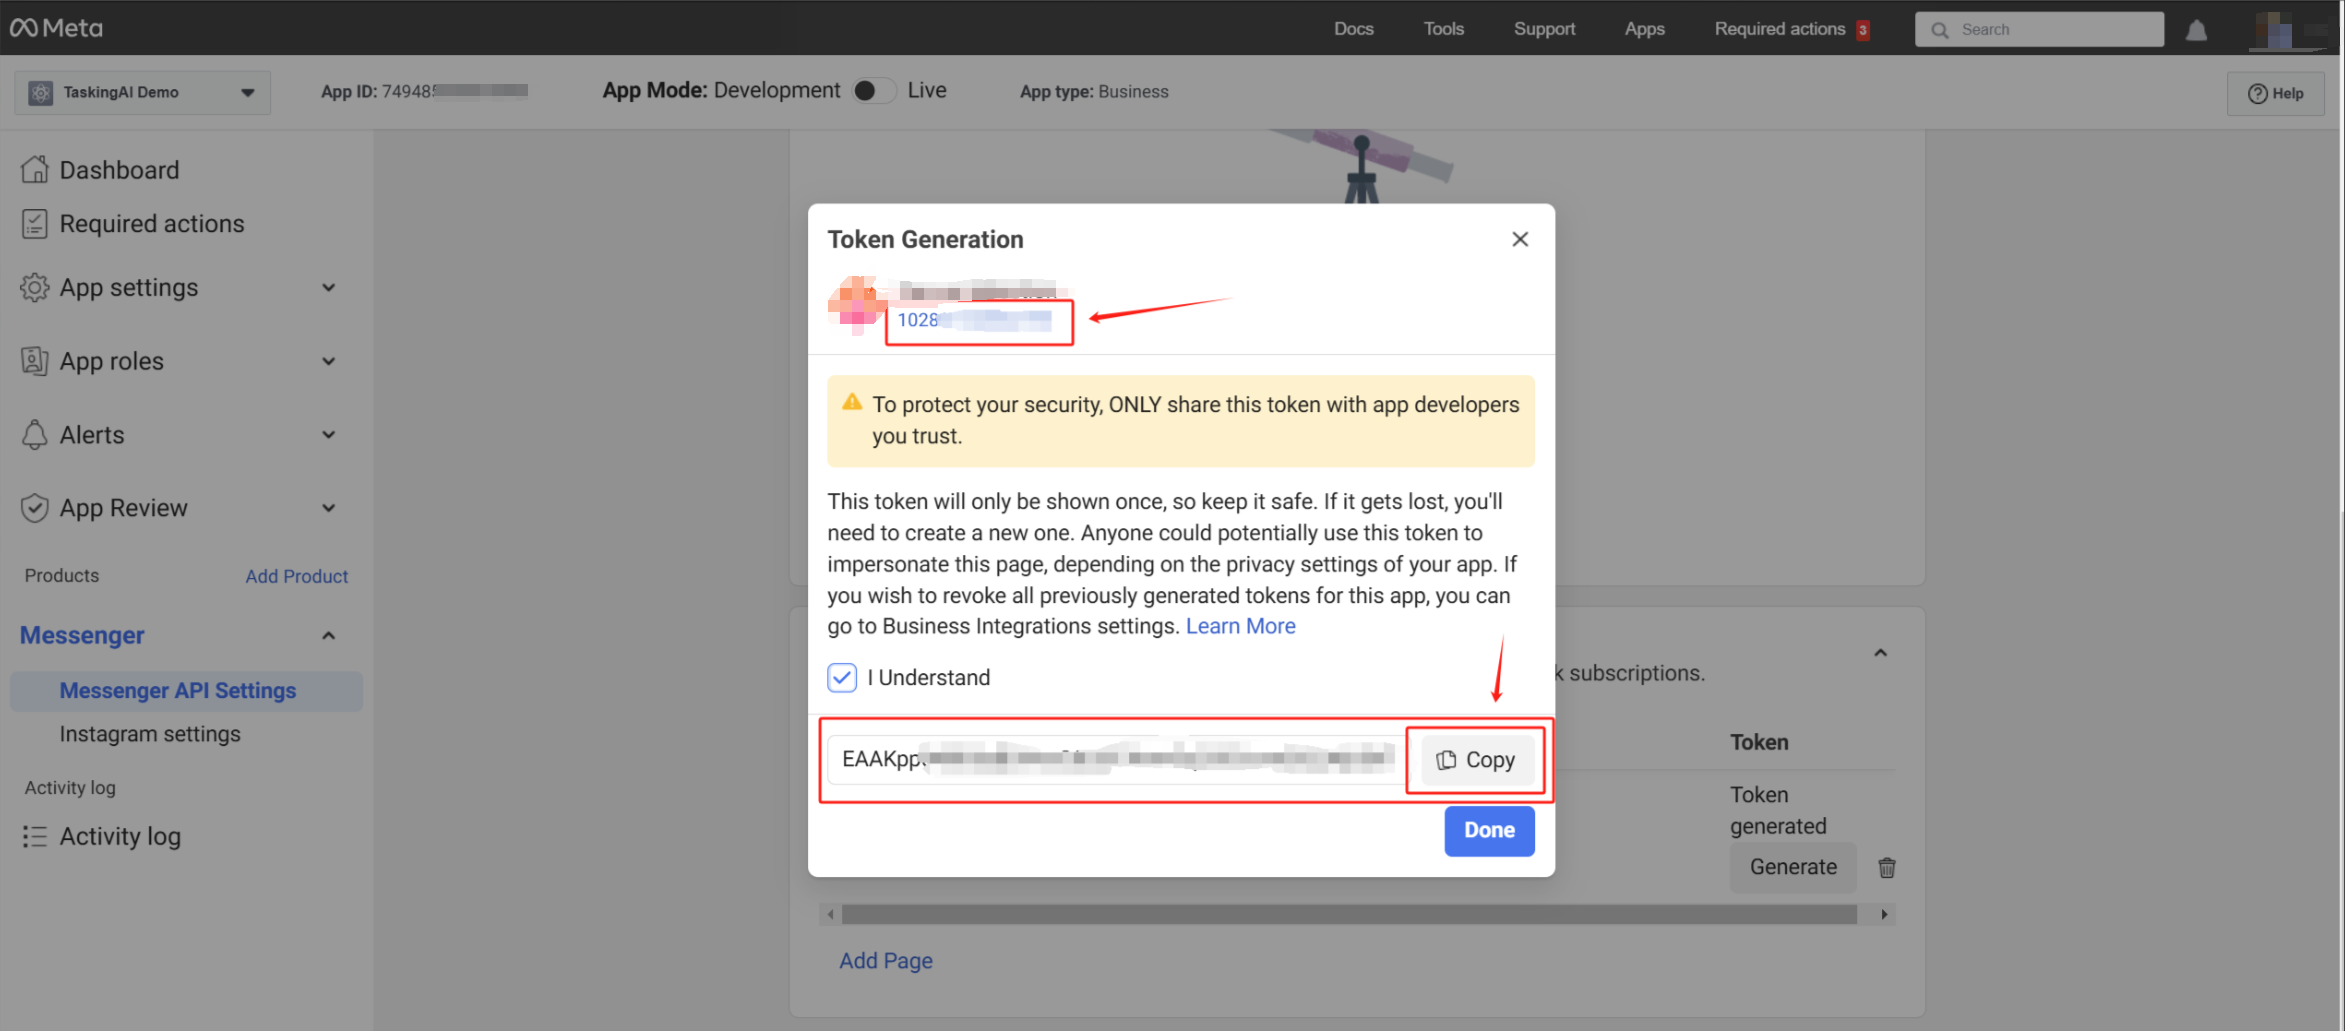
Task: Select Instagram settings
Action: pos(150,734)
